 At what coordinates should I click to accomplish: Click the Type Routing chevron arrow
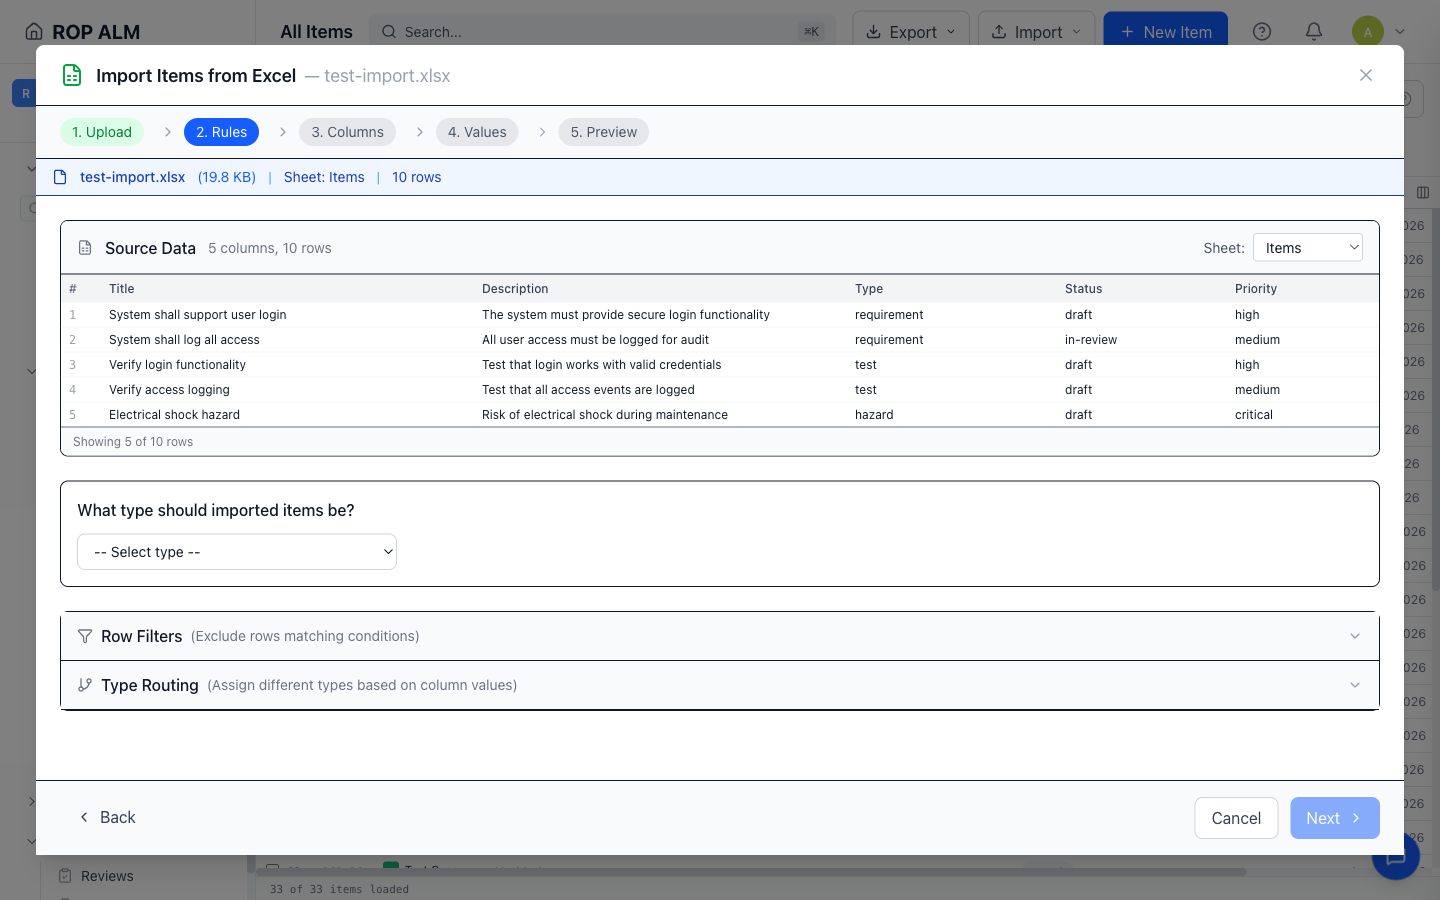1355,685
